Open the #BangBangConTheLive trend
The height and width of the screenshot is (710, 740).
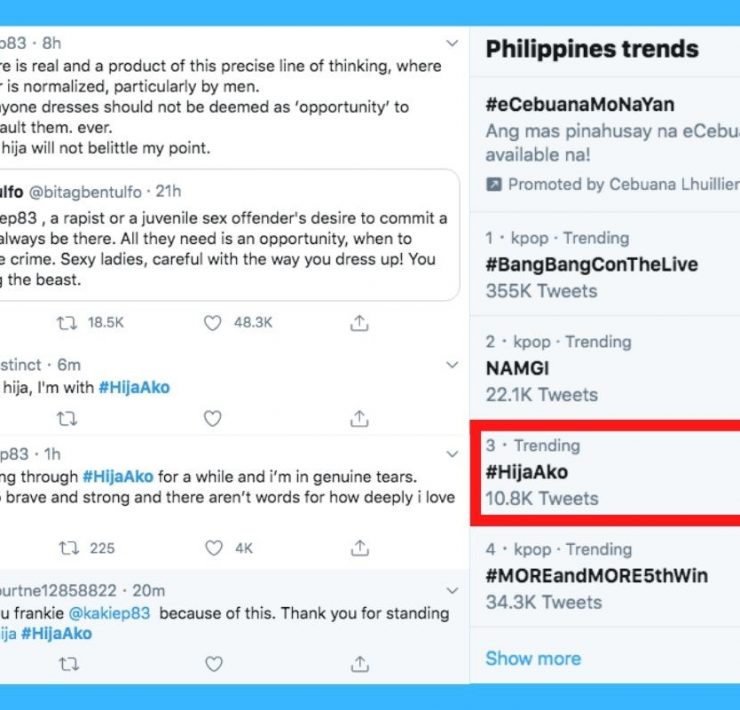point(591,265)
